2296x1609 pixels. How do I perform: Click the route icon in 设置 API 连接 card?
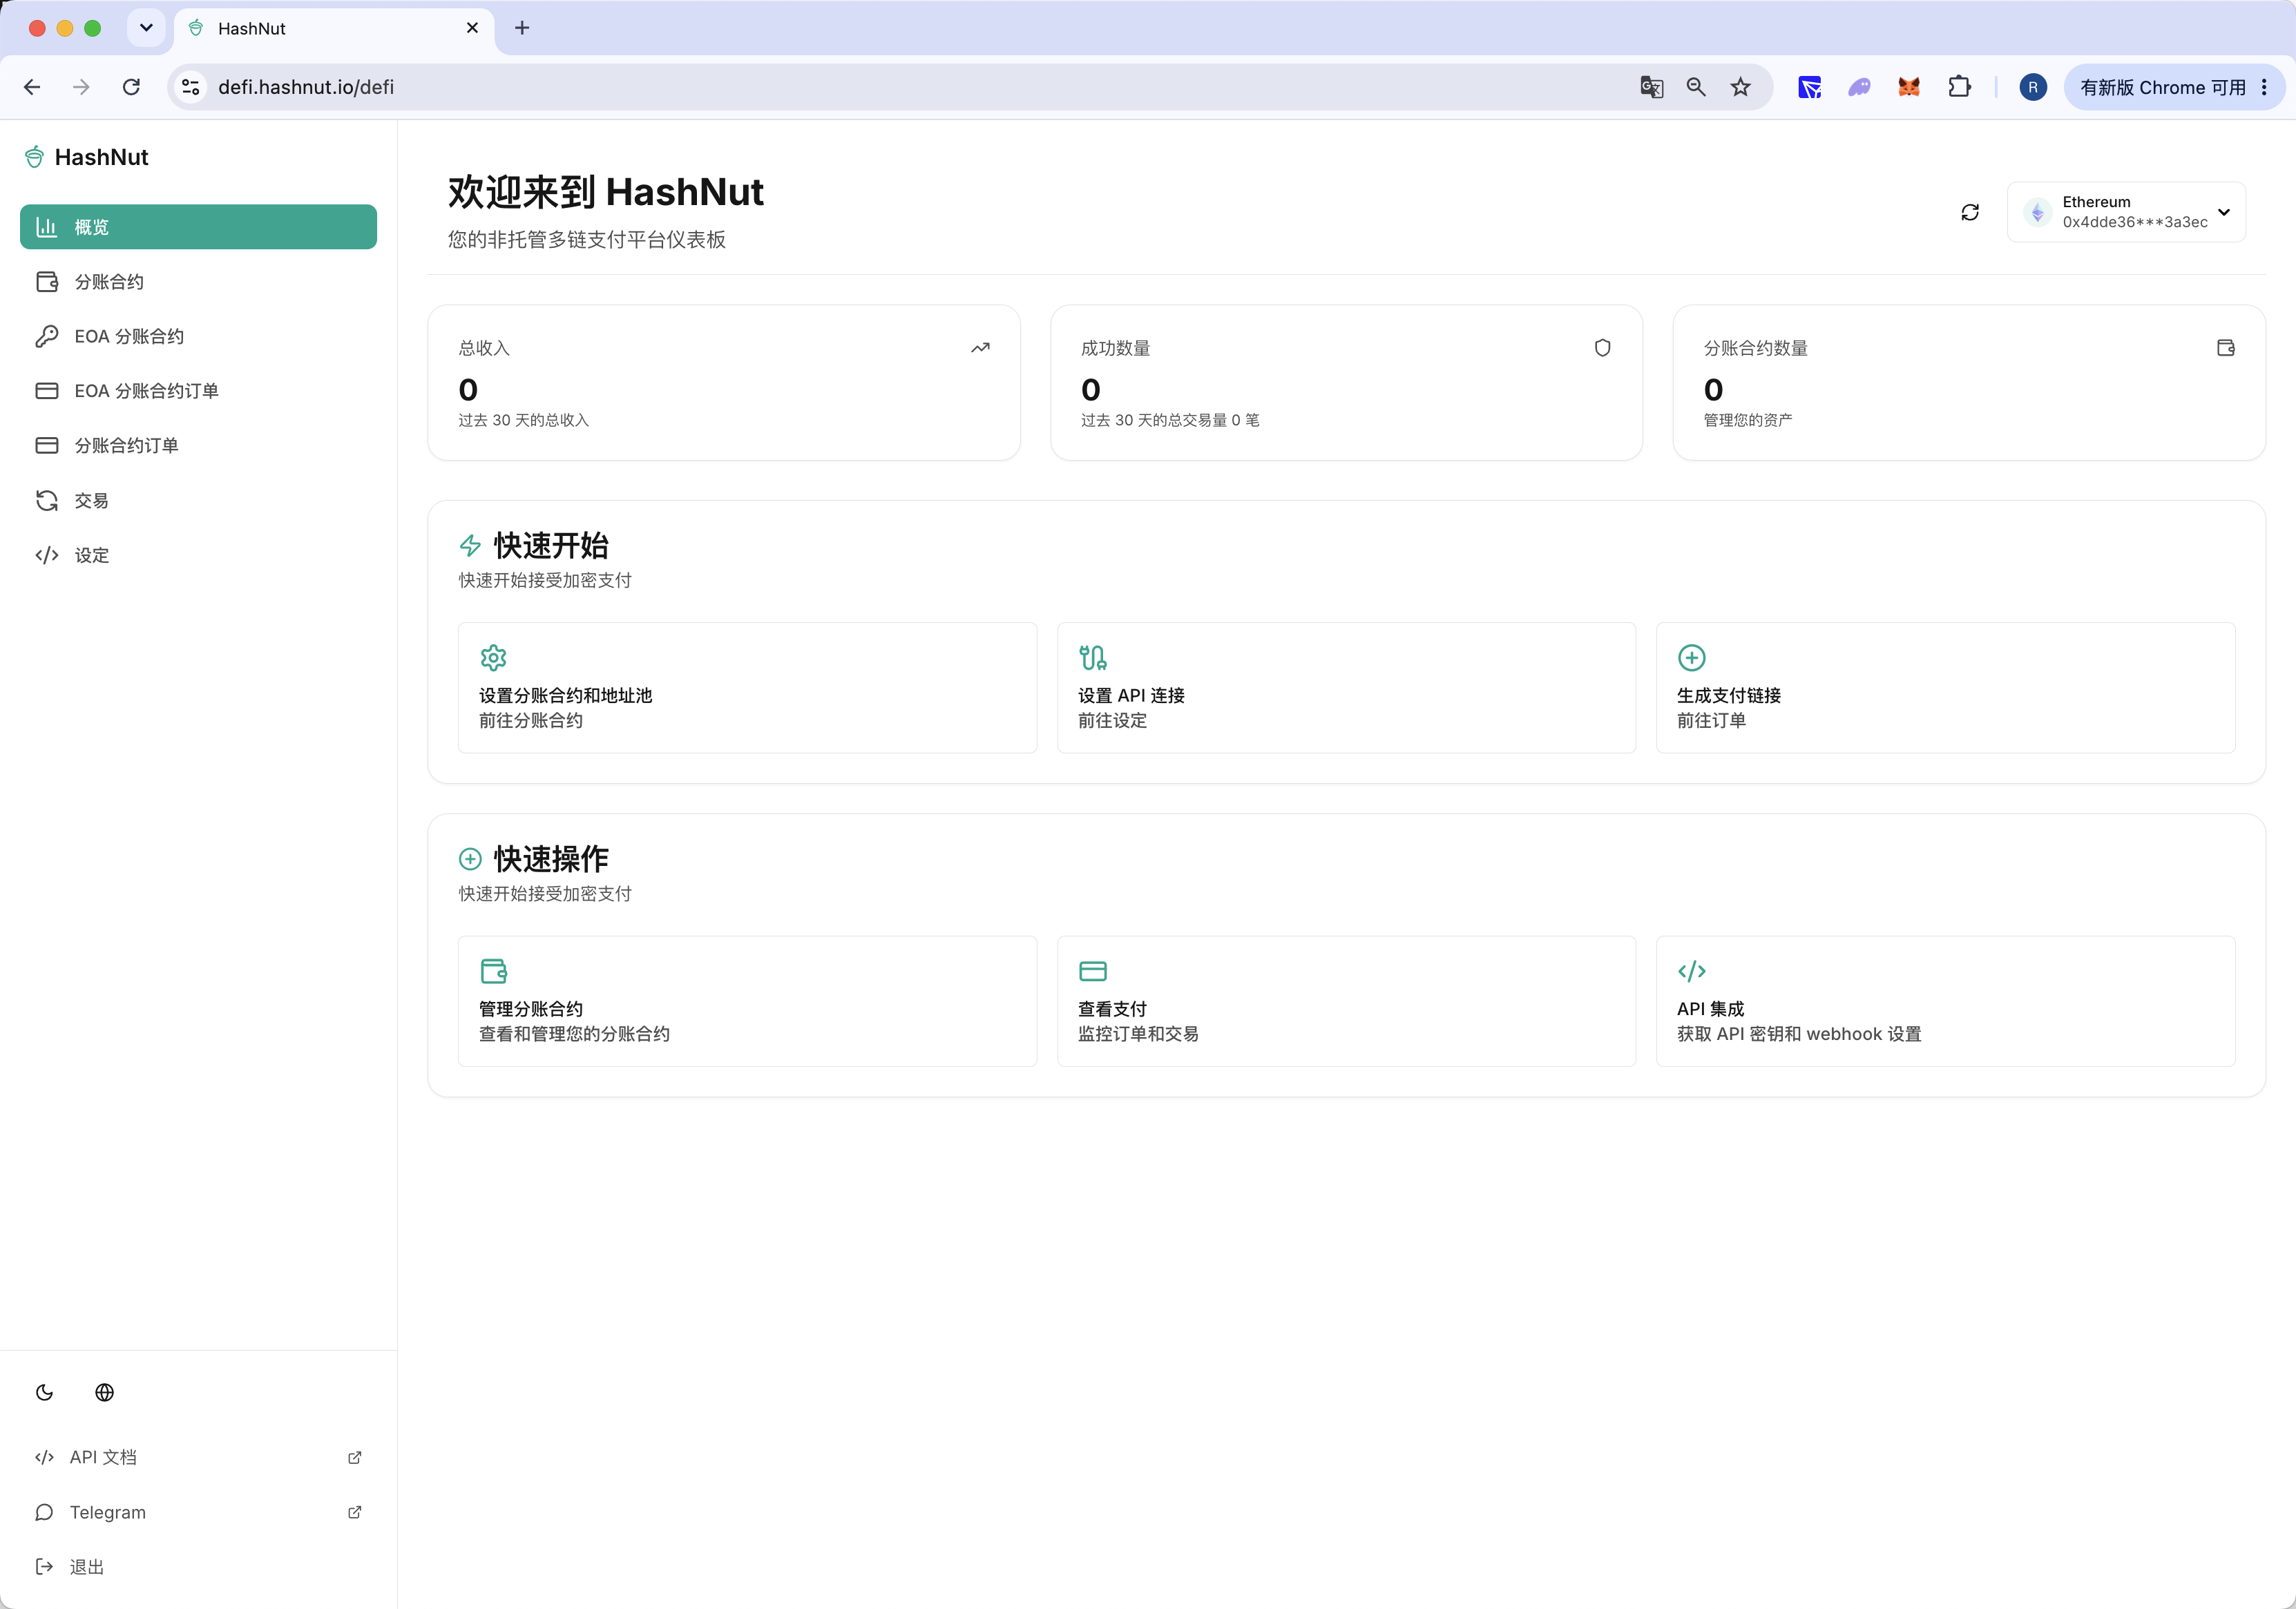tap(1092, 658)
